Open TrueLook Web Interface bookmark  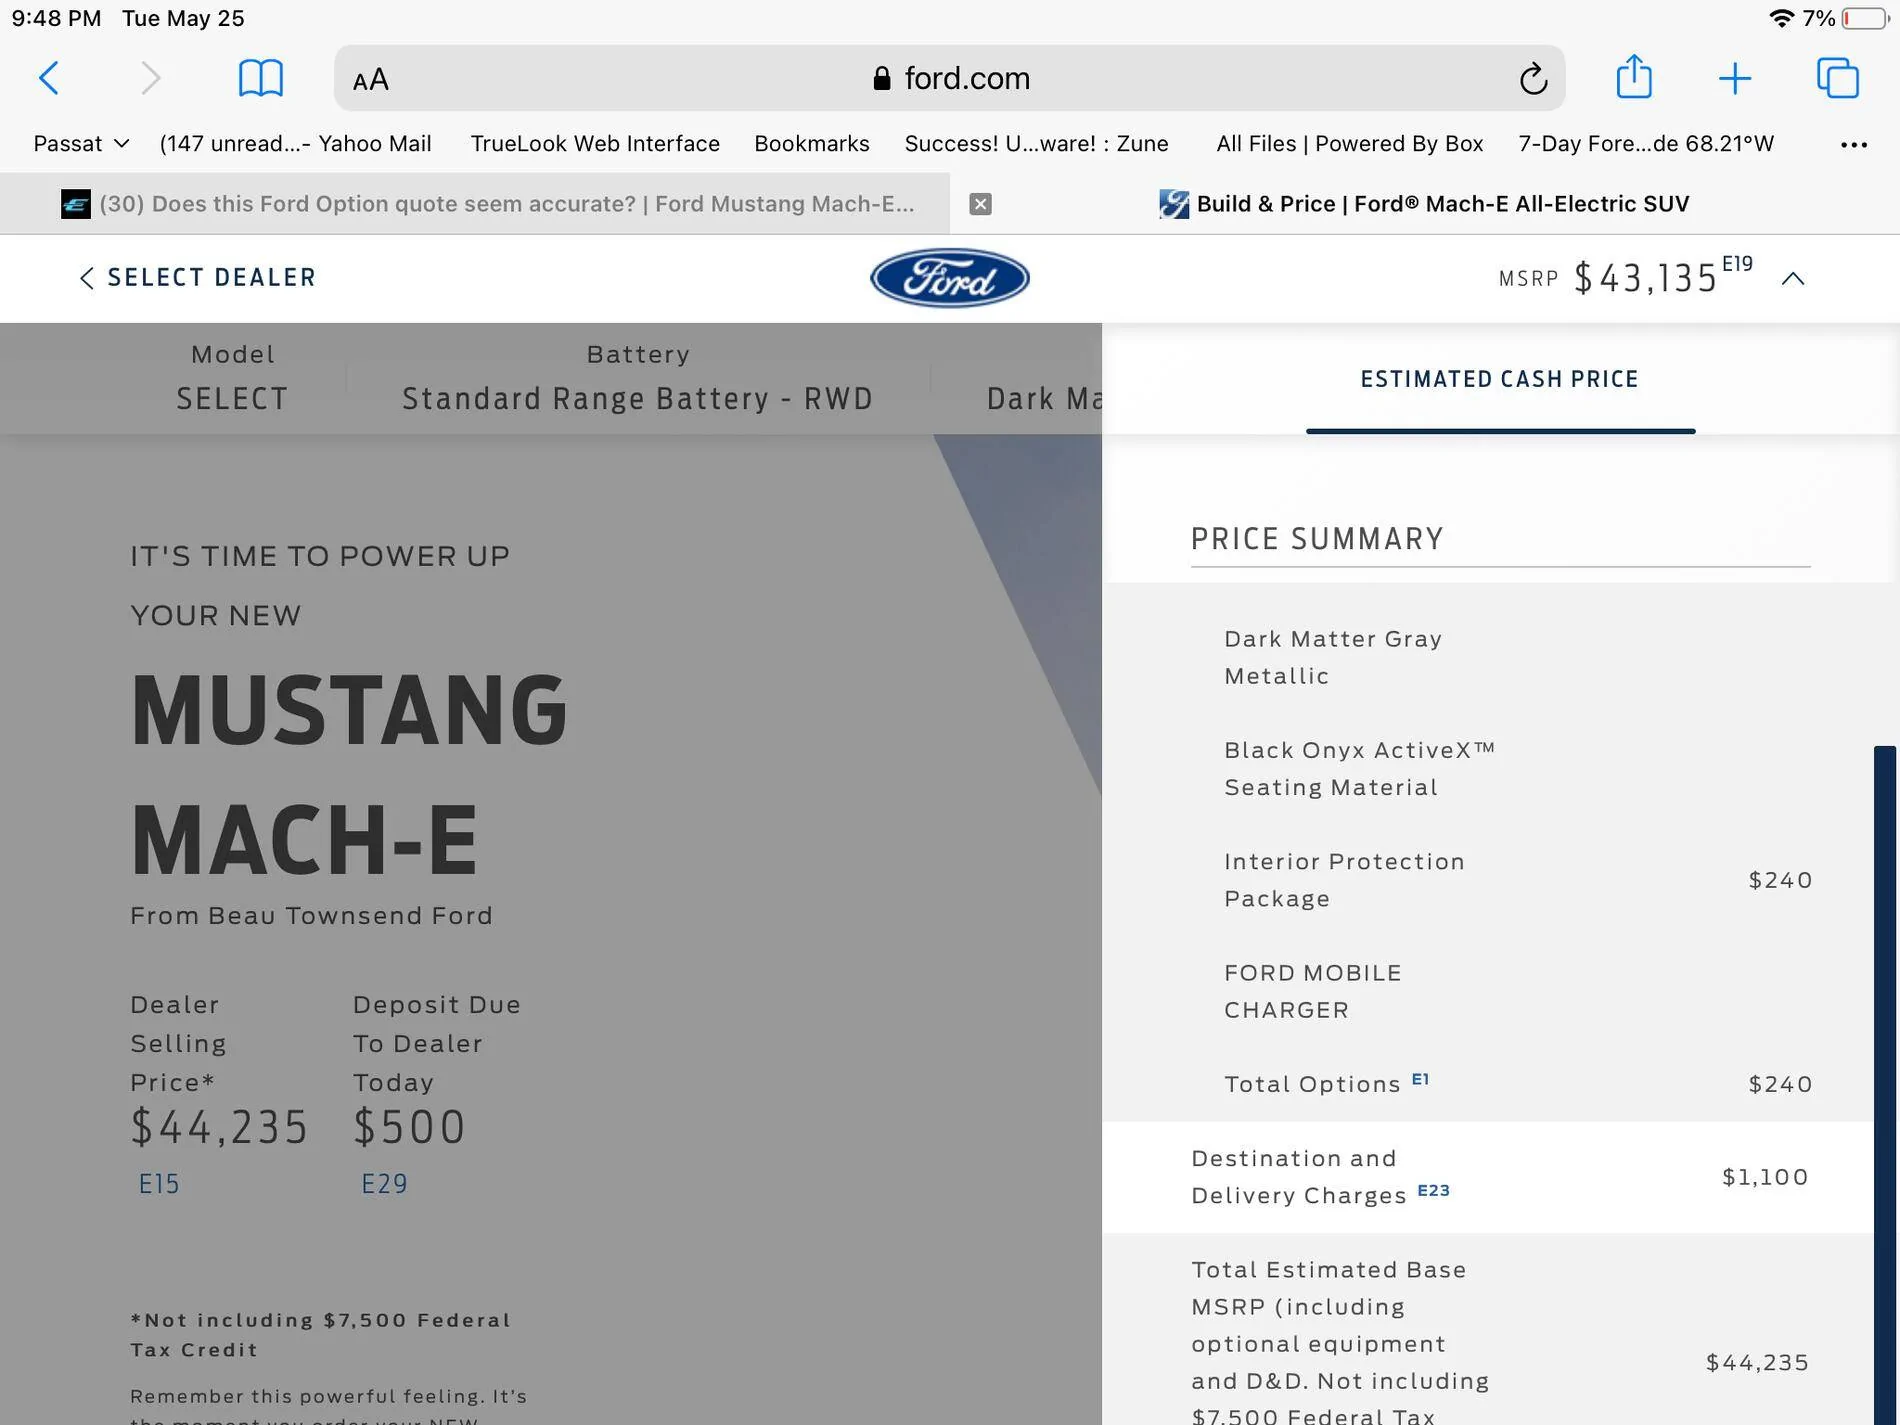pyautogui.click(x=595, y=144)
